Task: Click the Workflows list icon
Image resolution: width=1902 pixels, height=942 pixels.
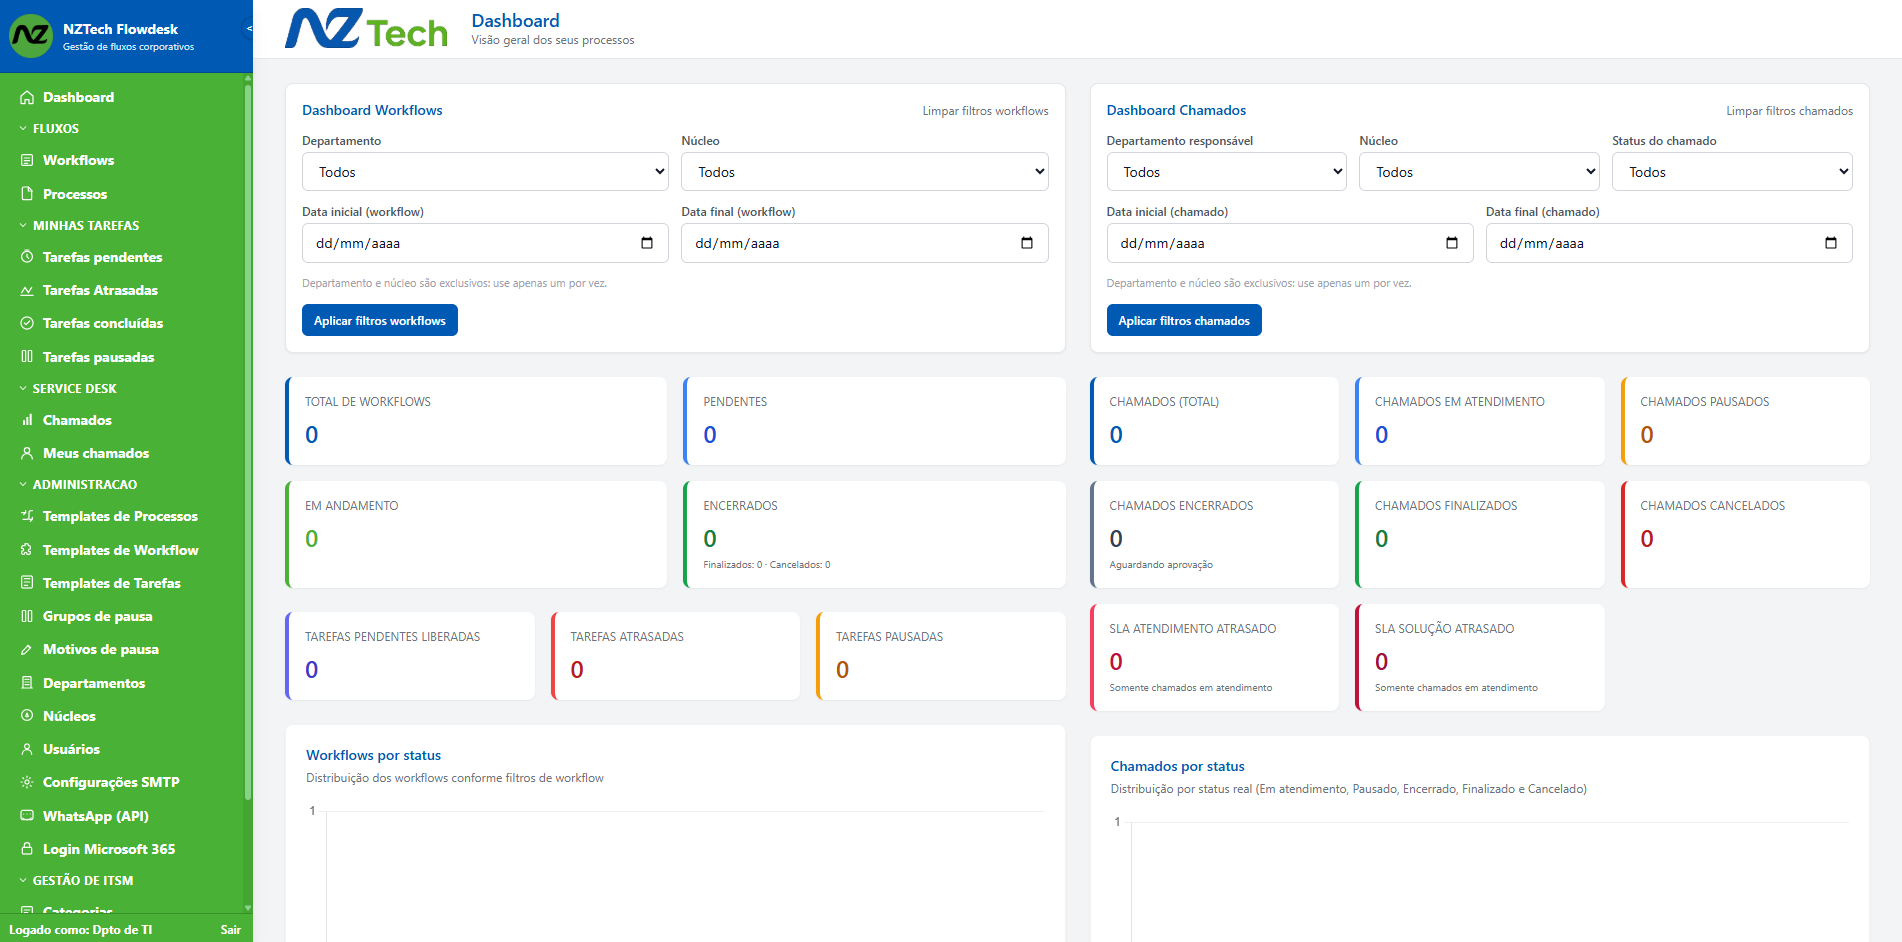Action: pyautogui.click(x=27, y=160)
